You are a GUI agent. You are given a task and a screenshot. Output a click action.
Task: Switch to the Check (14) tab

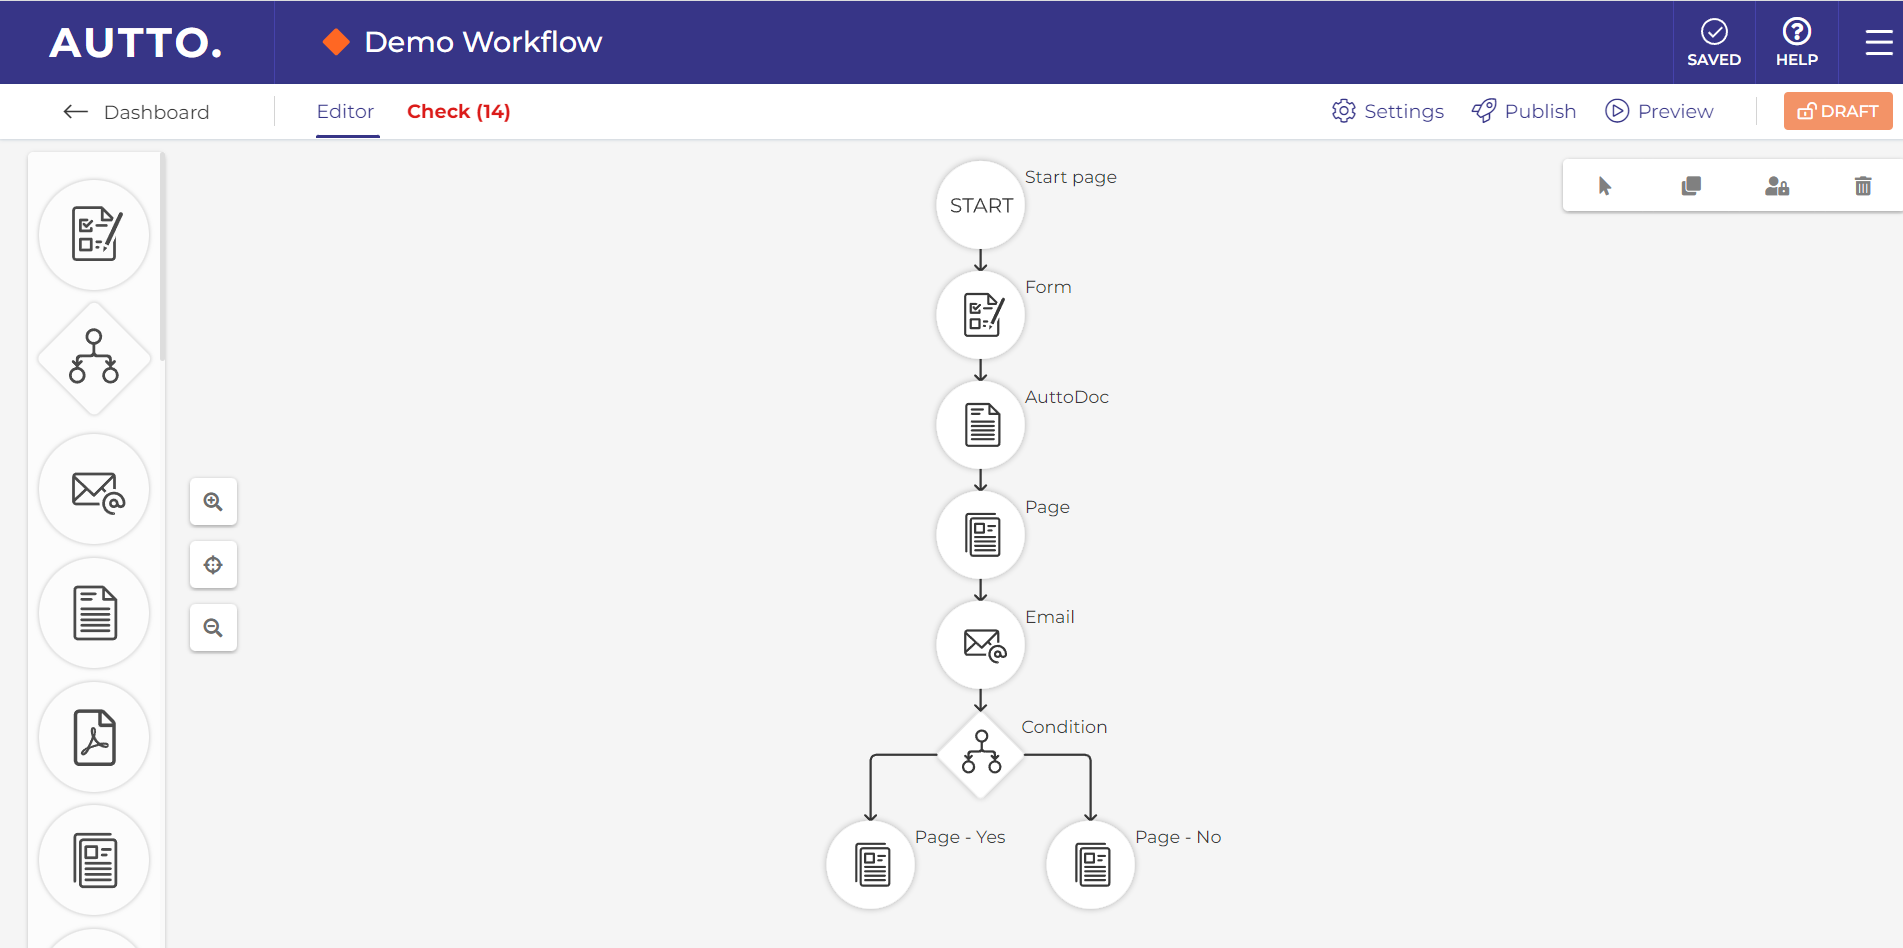tap(458, 111)
